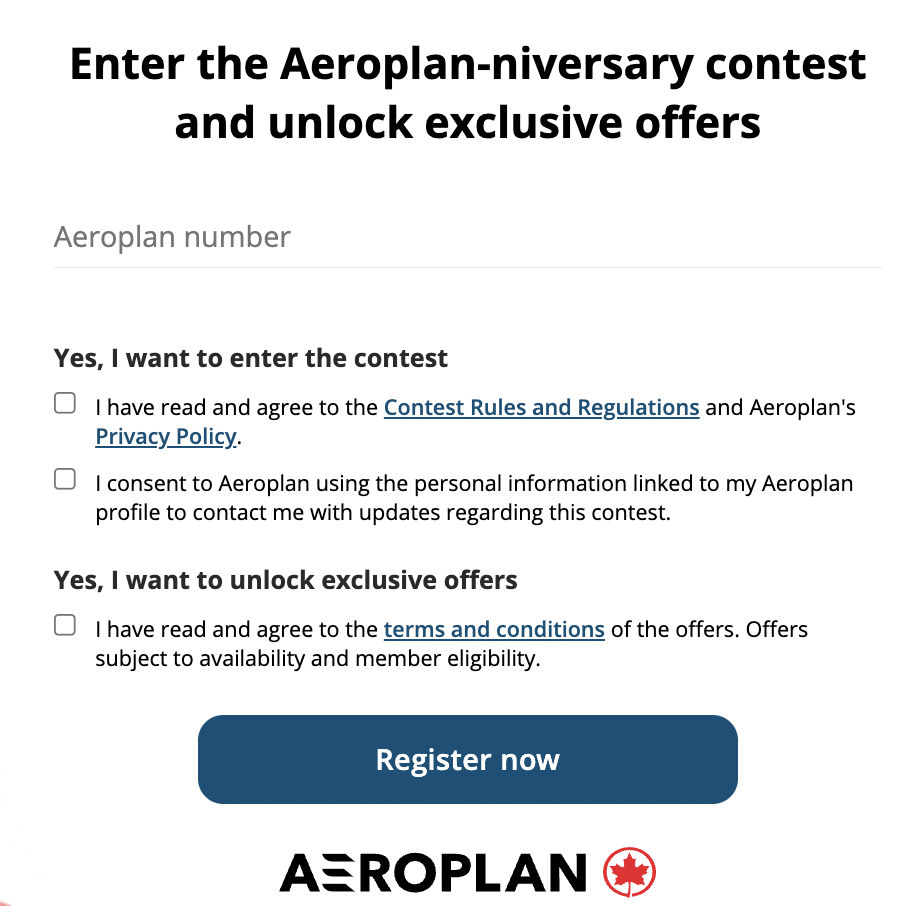Select the "Yes, I want to enter the contest" heading
Screen dimensions: 898x906
(x=251, y=358)
